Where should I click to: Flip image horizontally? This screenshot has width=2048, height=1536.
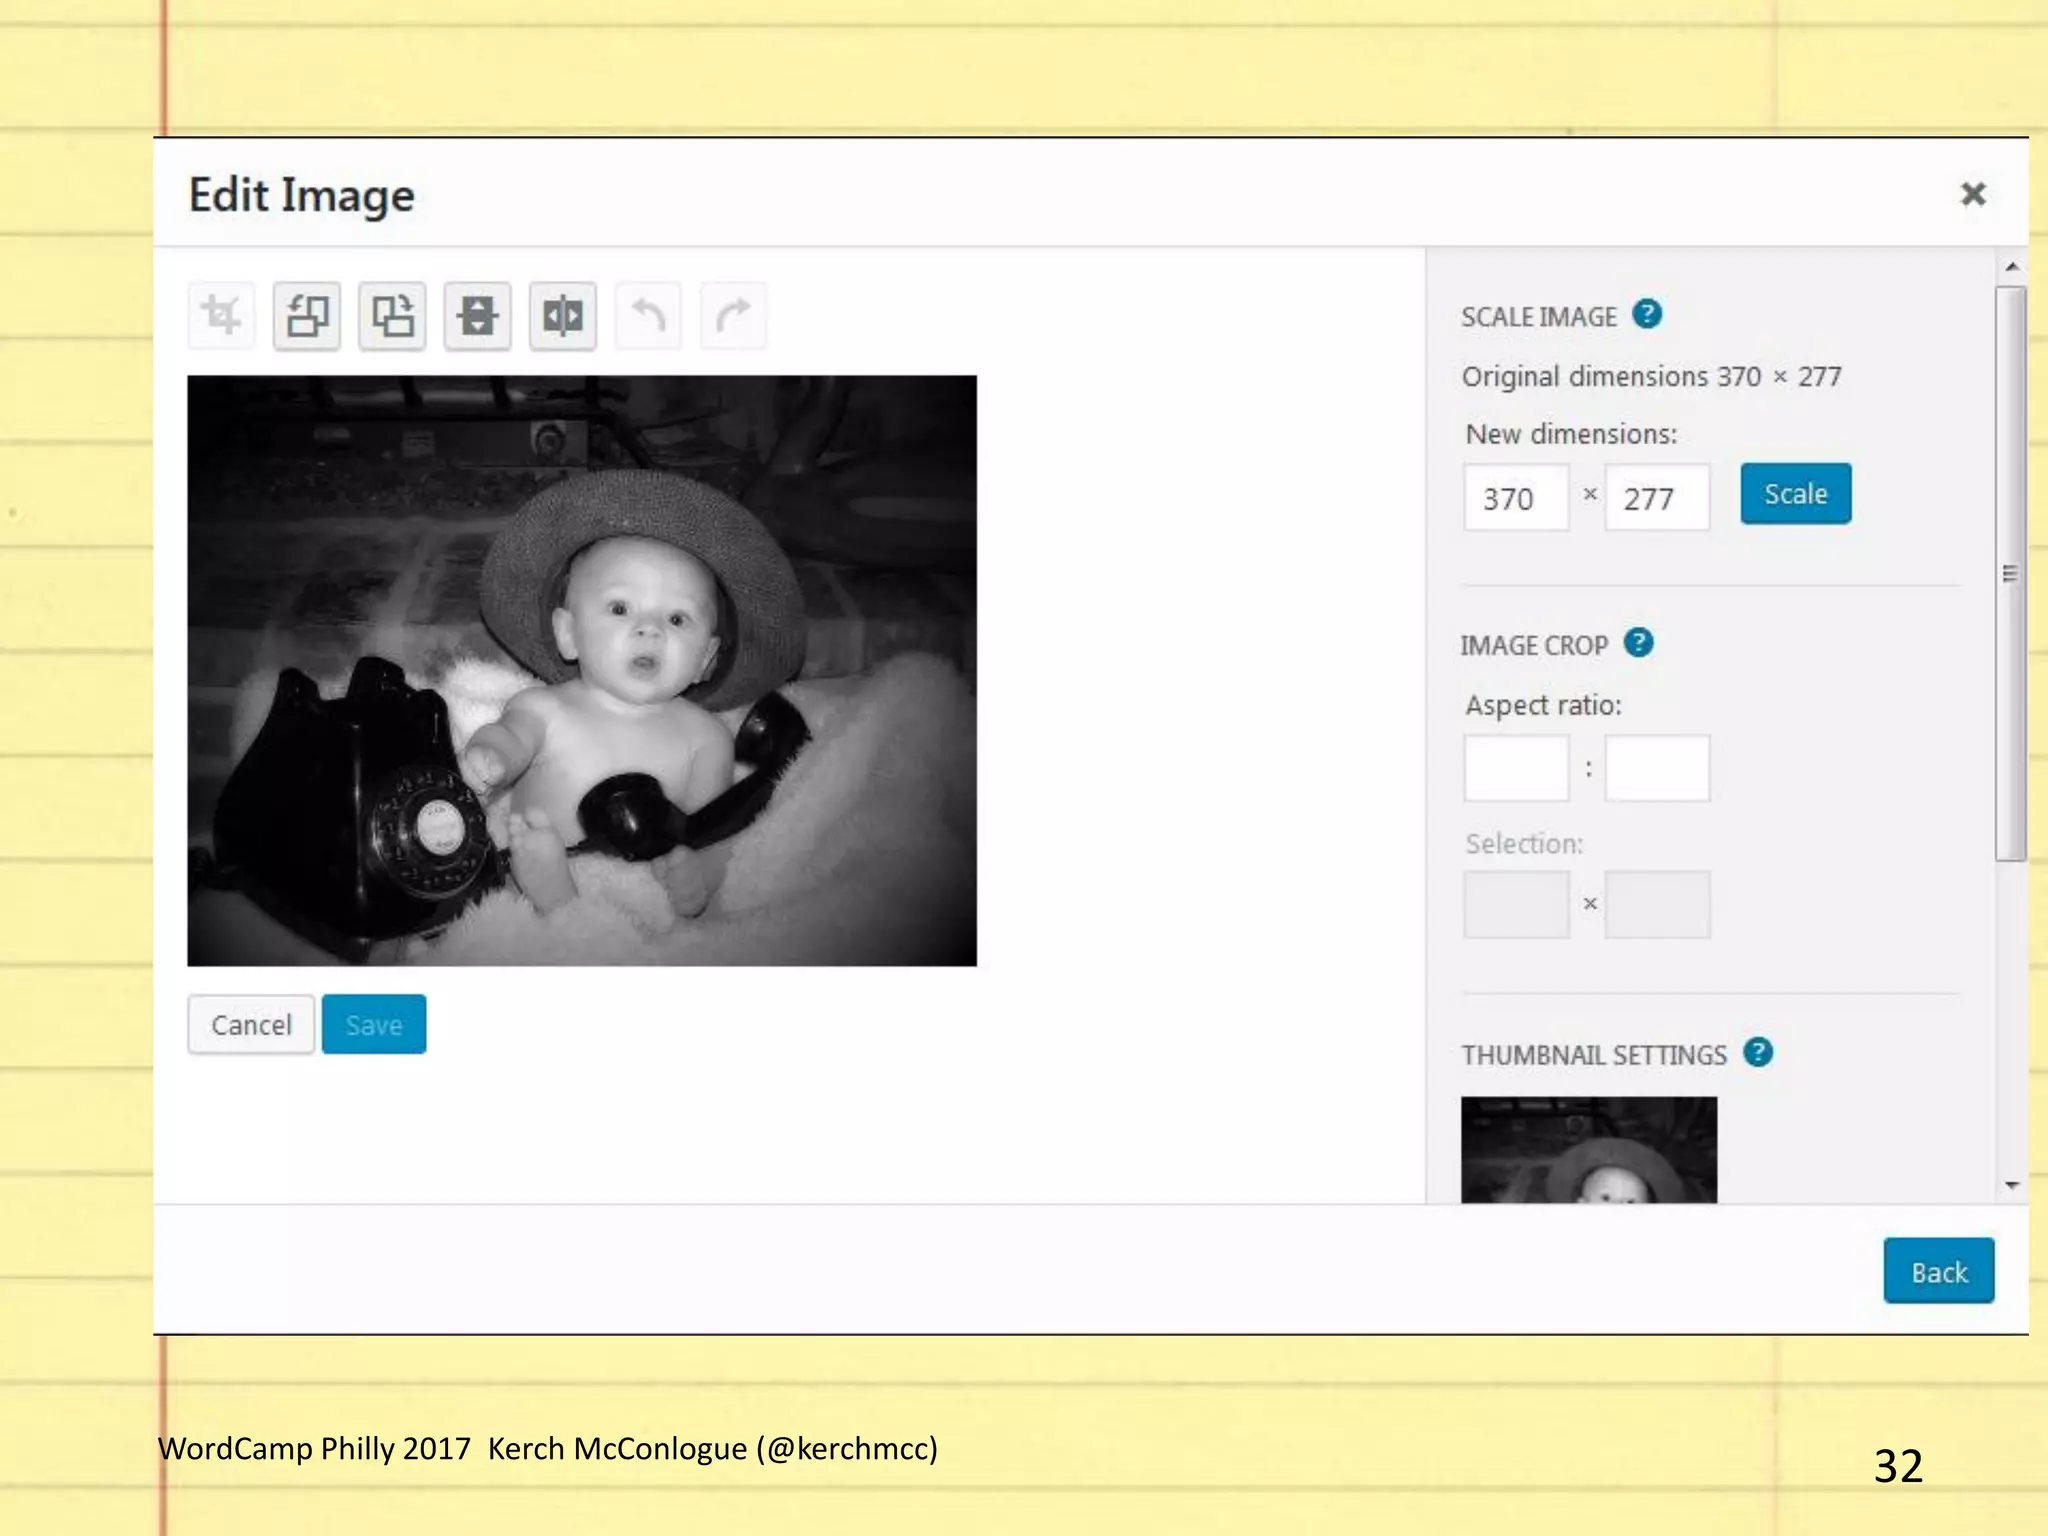point(563,316)
